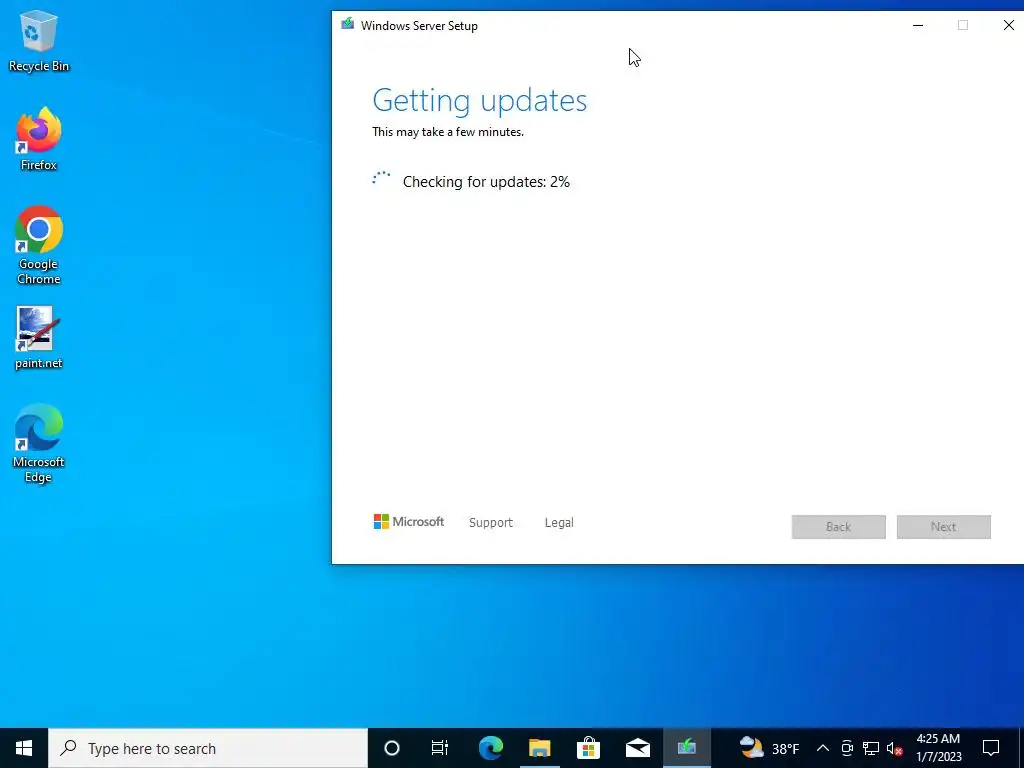Open the Windows Start menu
Viewport: 1024px width, 768px height.
[x=24, y=748]
